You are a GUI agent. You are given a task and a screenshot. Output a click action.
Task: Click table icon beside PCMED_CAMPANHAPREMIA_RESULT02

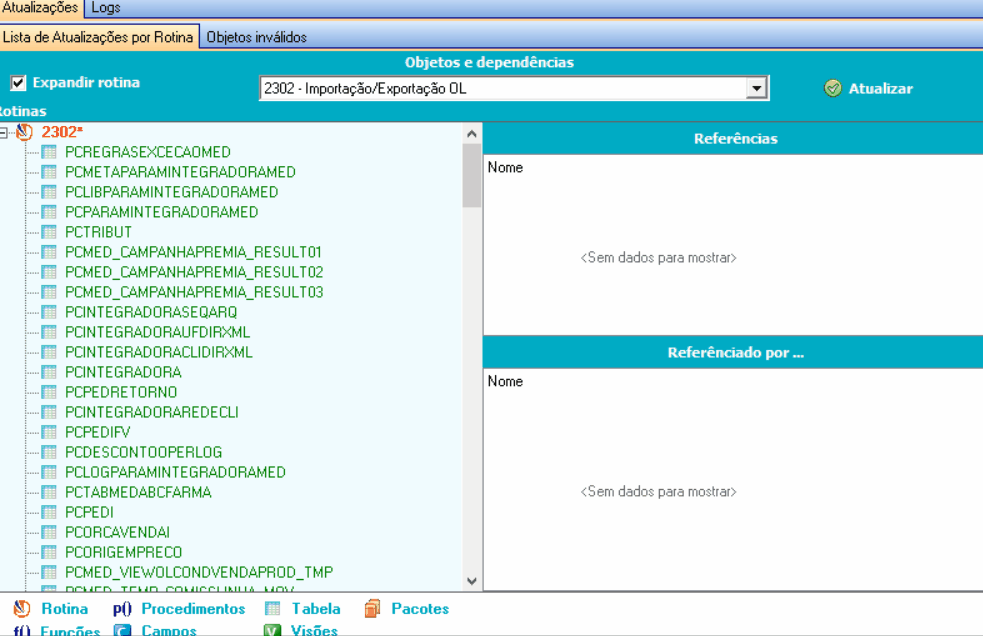coord(49,272)
